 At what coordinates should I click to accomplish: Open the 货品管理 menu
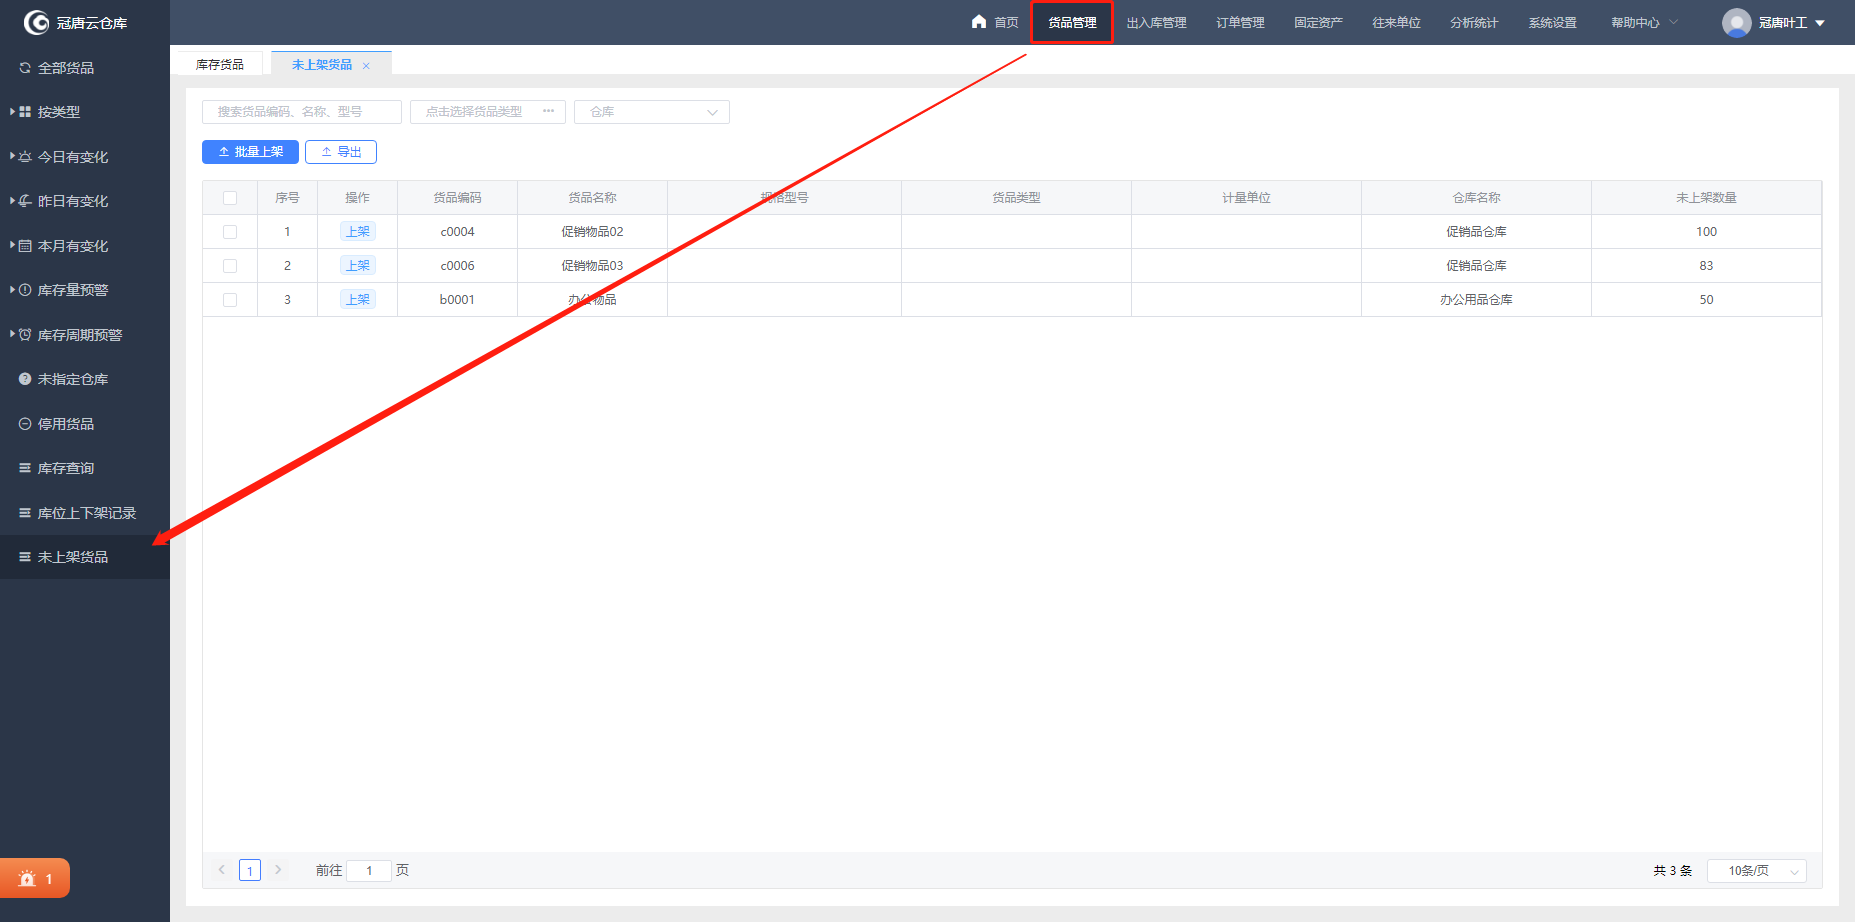tap(1072, 22)
